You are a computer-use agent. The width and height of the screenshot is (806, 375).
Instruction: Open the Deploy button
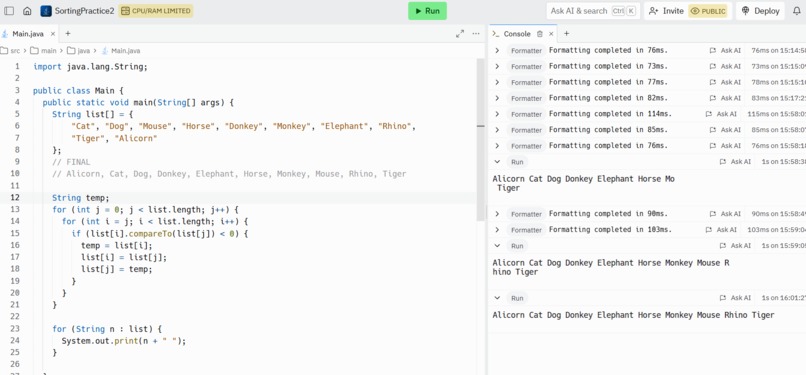(760, 11)
